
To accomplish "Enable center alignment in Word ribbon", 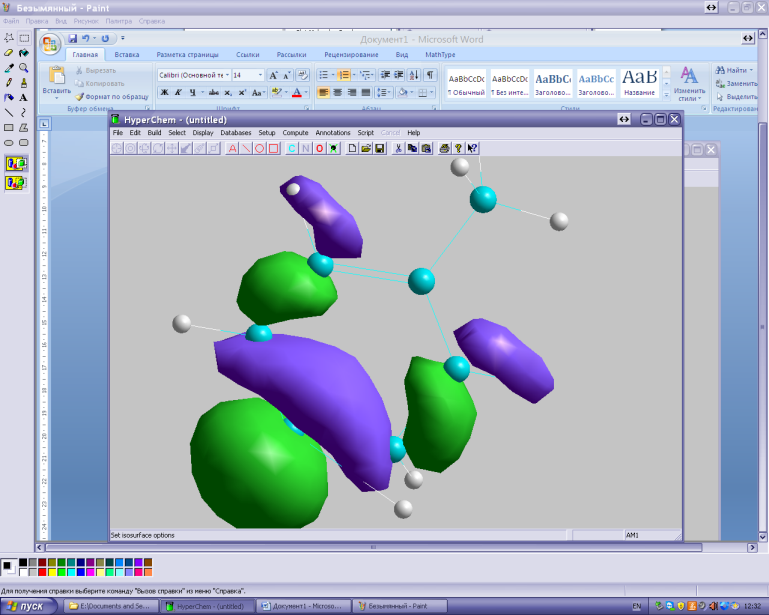I will pos(338,92).
